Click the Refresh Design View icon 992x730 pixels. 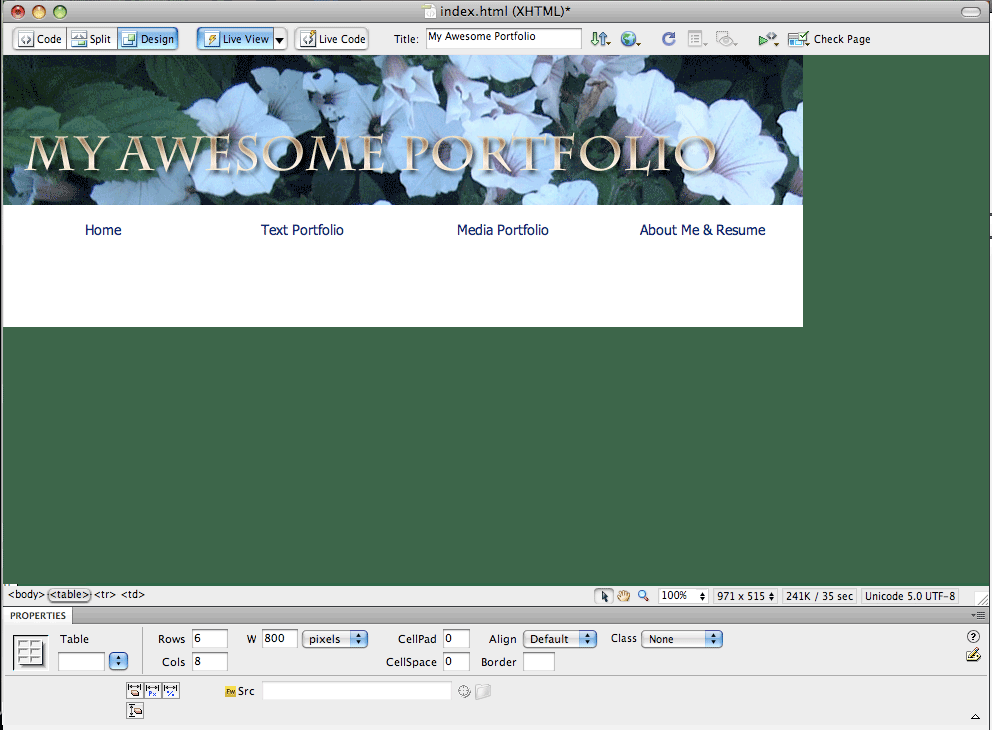pyautogui.click(x=668, y=39)
